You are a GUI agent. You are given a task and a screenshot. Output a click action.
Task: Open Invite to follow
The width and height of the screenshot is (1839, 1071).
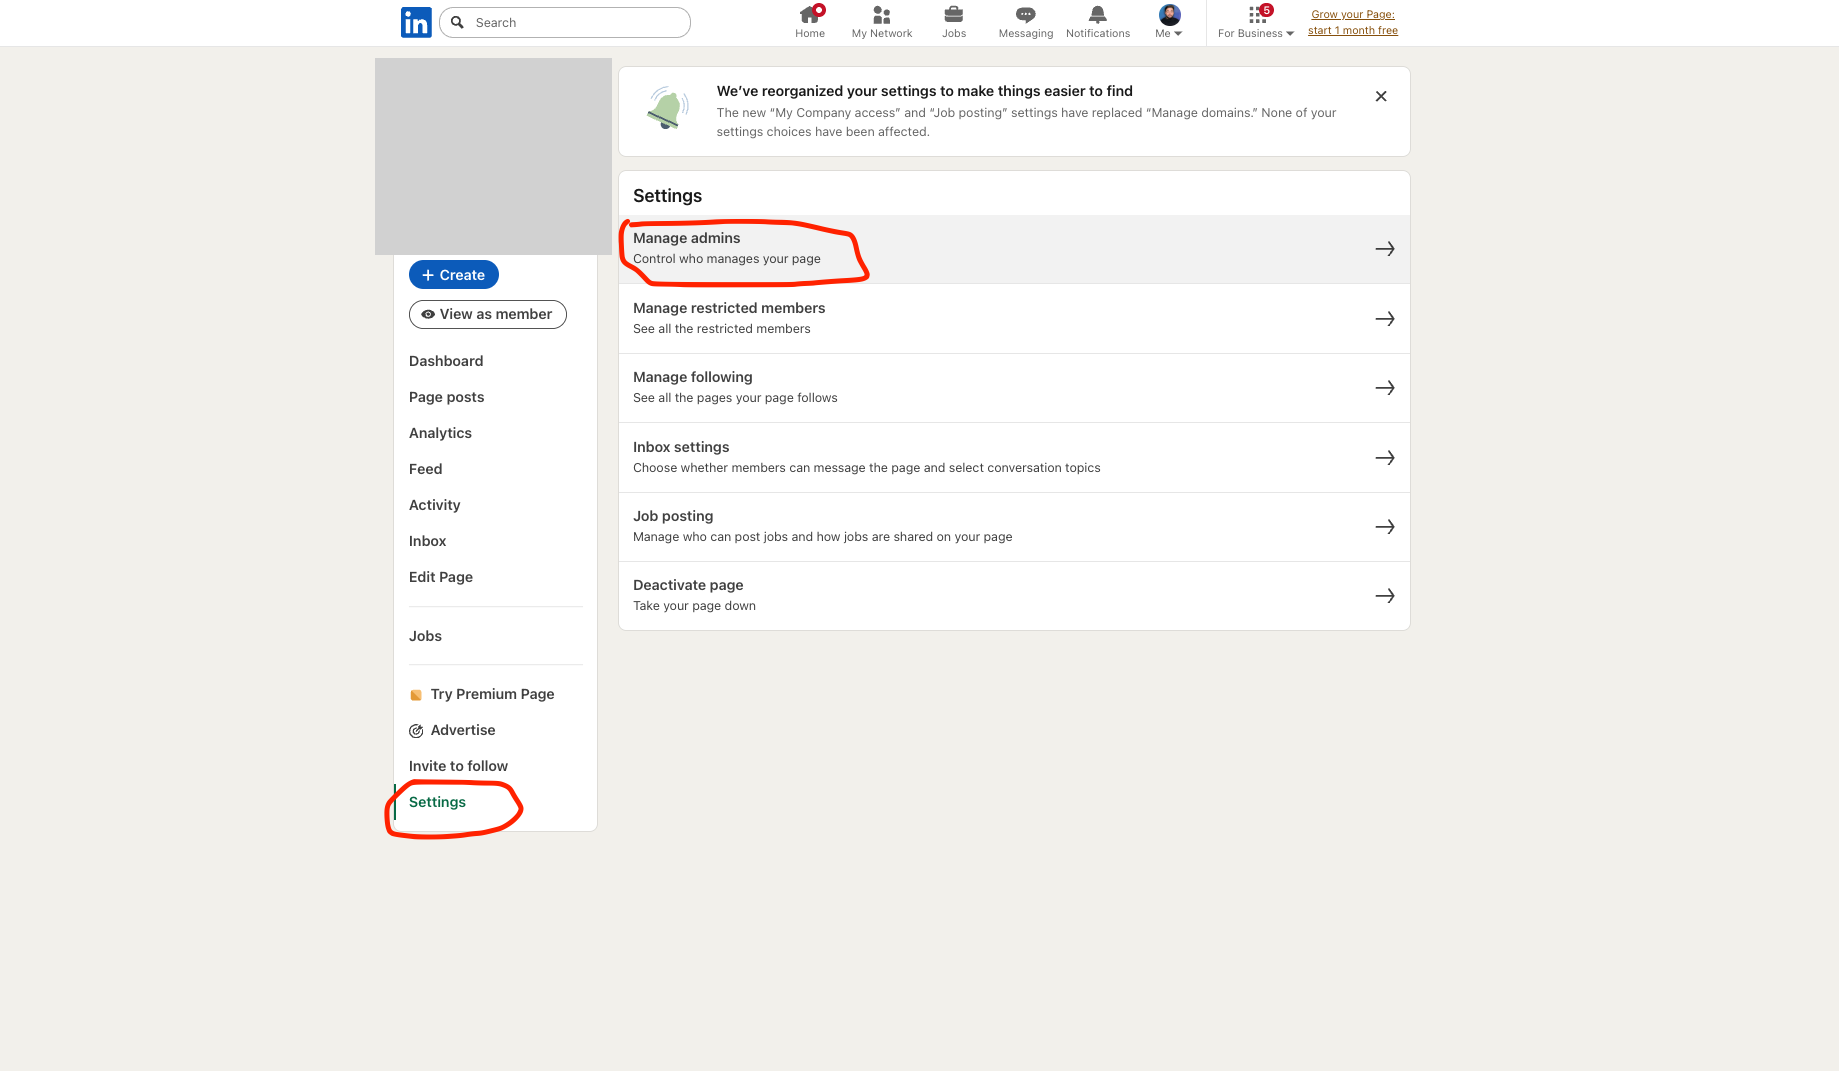click(458, 766)
